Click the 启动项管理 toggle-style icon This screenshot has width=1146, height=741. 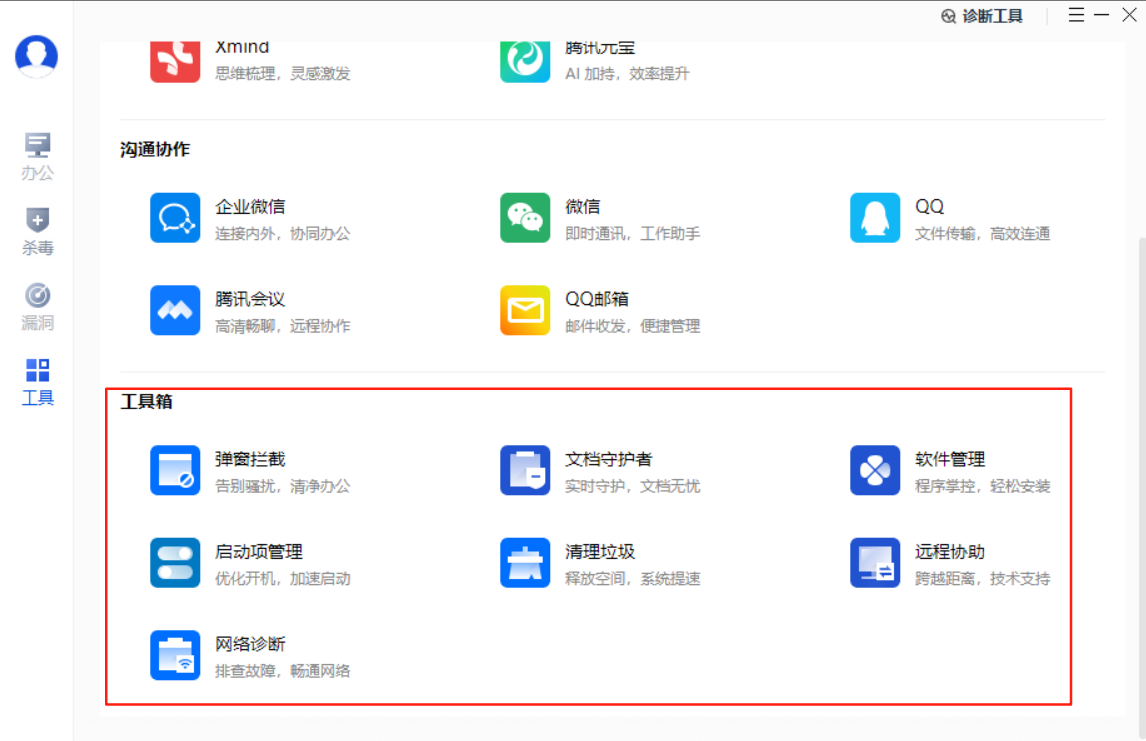pyautogui.click(x=175, y=563)
